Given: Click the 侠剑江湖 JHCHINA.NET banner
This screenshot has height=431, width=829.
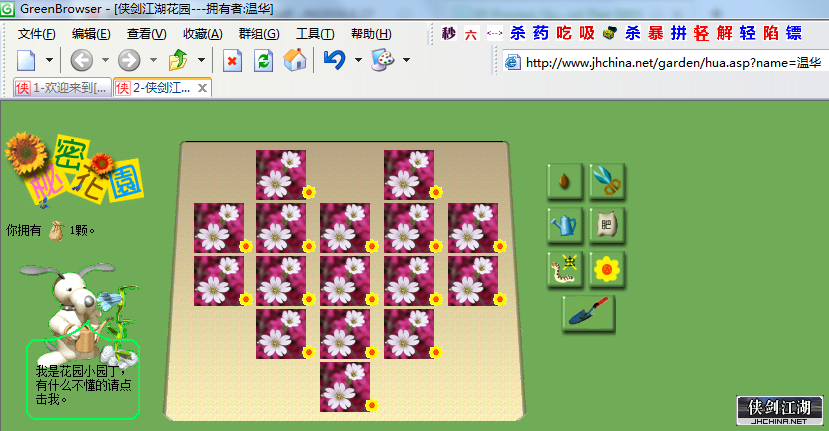Looking at the screenshot, I should [780, 410].
